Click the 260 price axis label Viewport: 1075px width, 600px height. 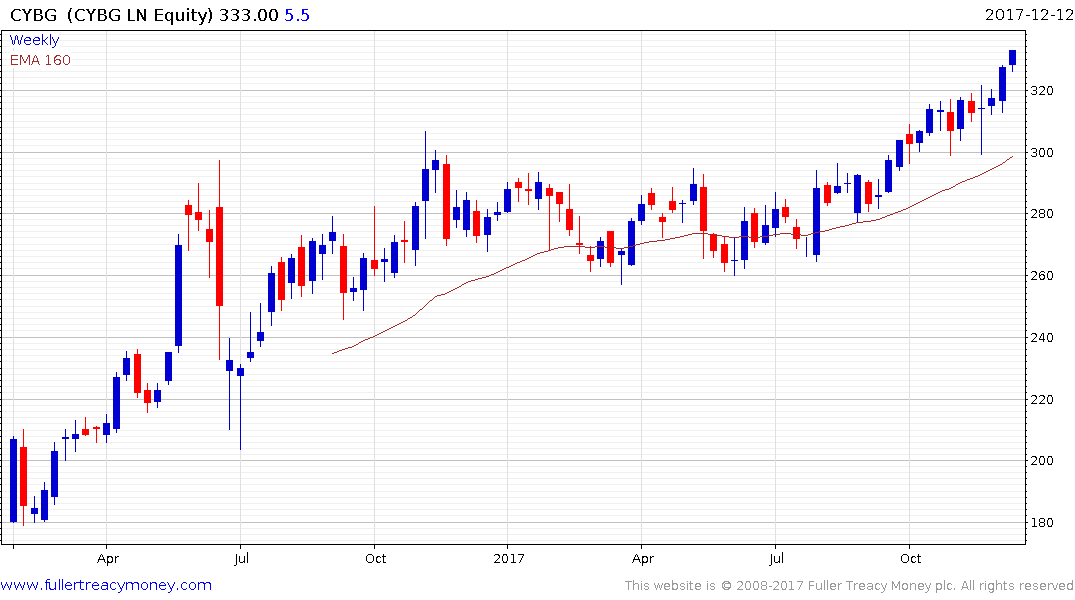1042,276
